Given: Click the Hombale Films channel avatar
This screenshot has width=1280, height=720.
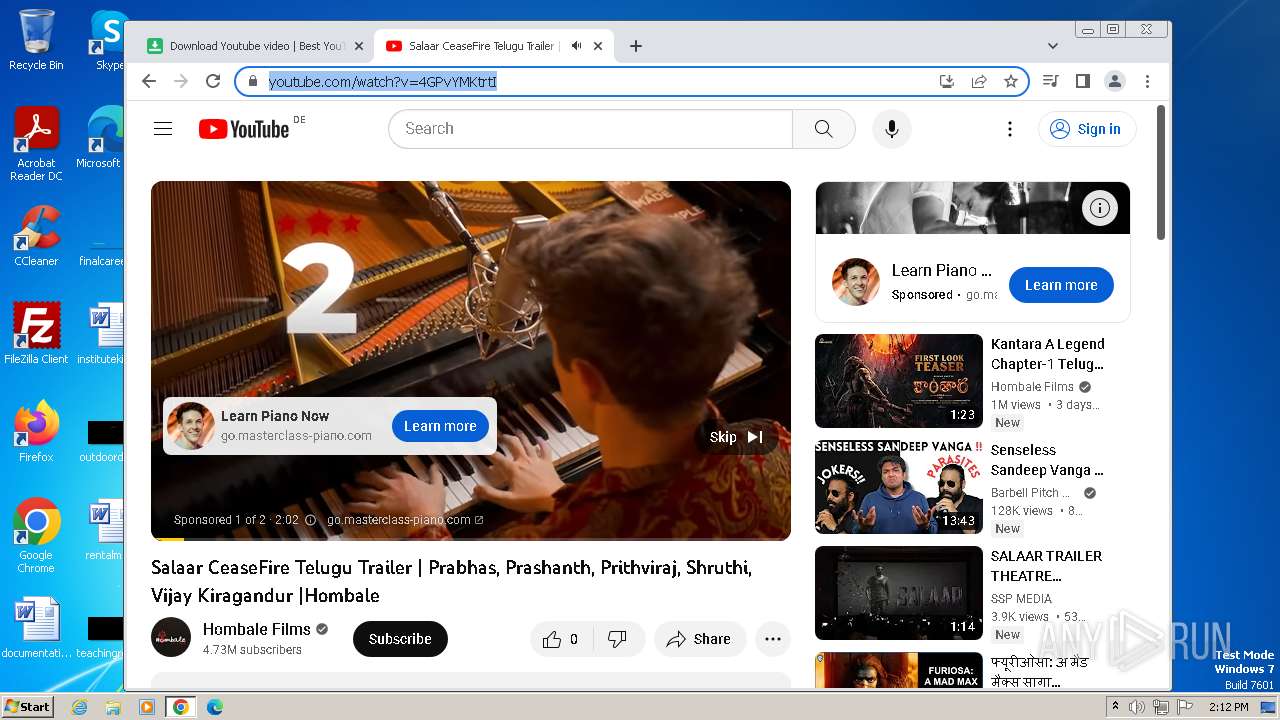Looking at the screenshot, I should [x=171, y=638].
